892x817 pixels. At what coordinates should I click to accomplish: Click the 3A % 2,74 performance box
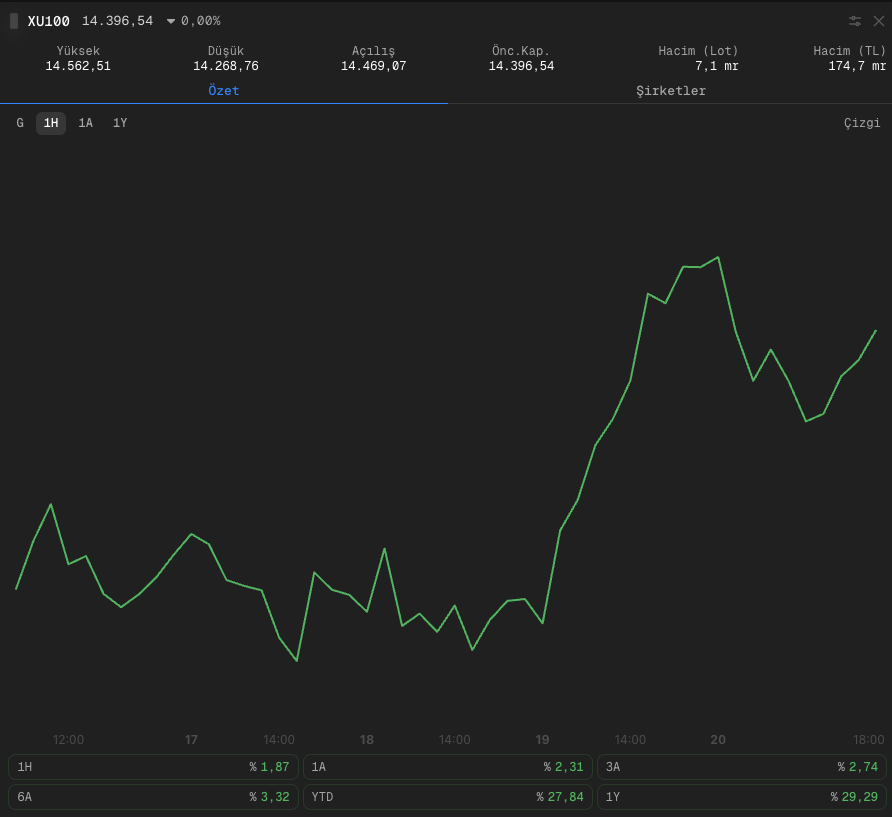point(742,767)
